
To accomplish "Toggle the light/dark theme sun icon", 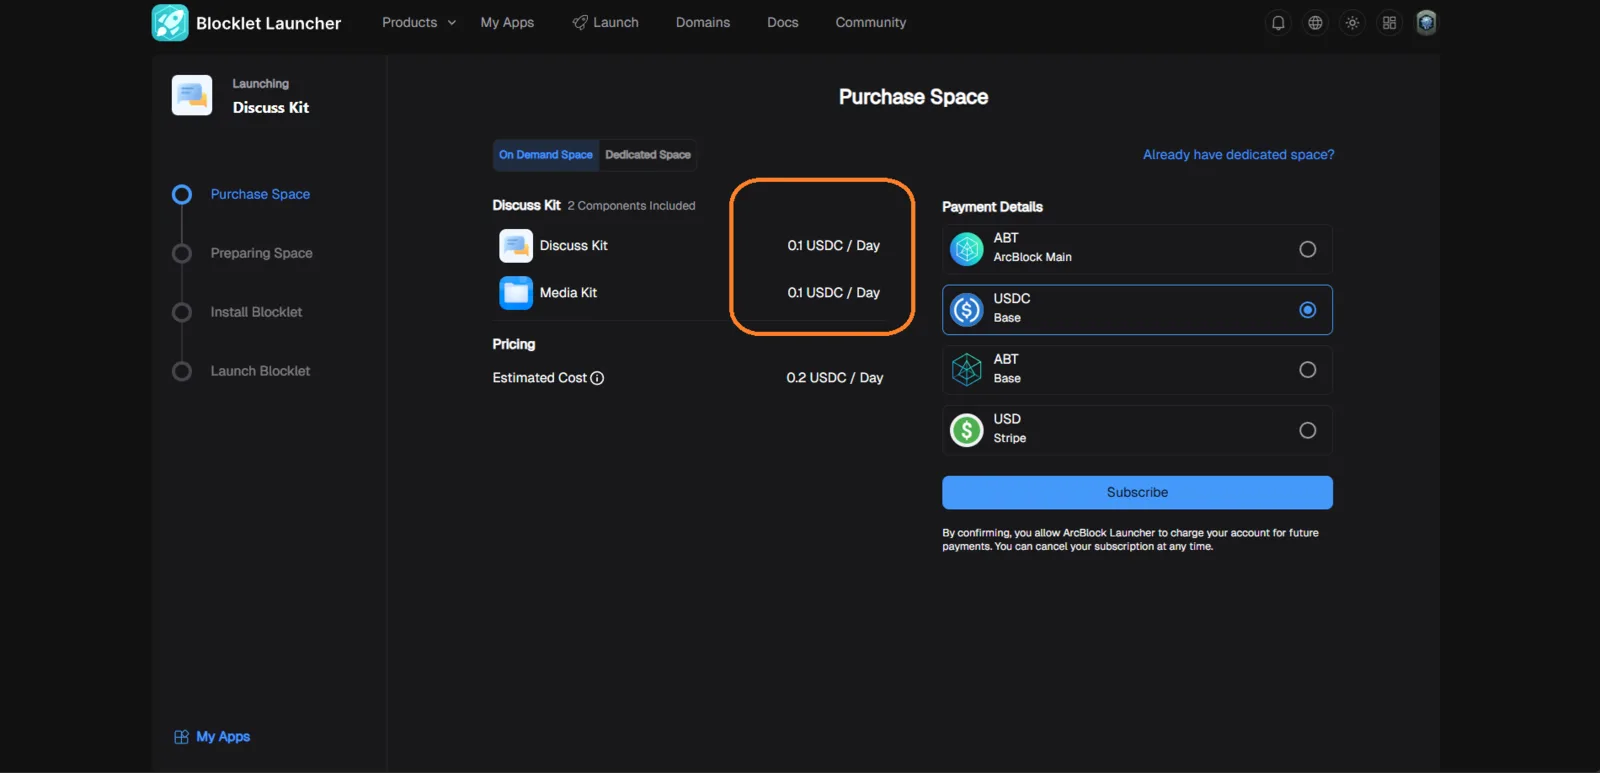I will click(x=1352, y=23).
